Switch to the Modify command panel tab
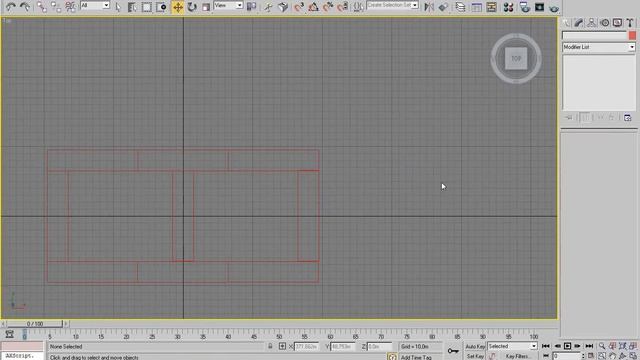Screen dimensions: 640x360 tap(578, 23)
